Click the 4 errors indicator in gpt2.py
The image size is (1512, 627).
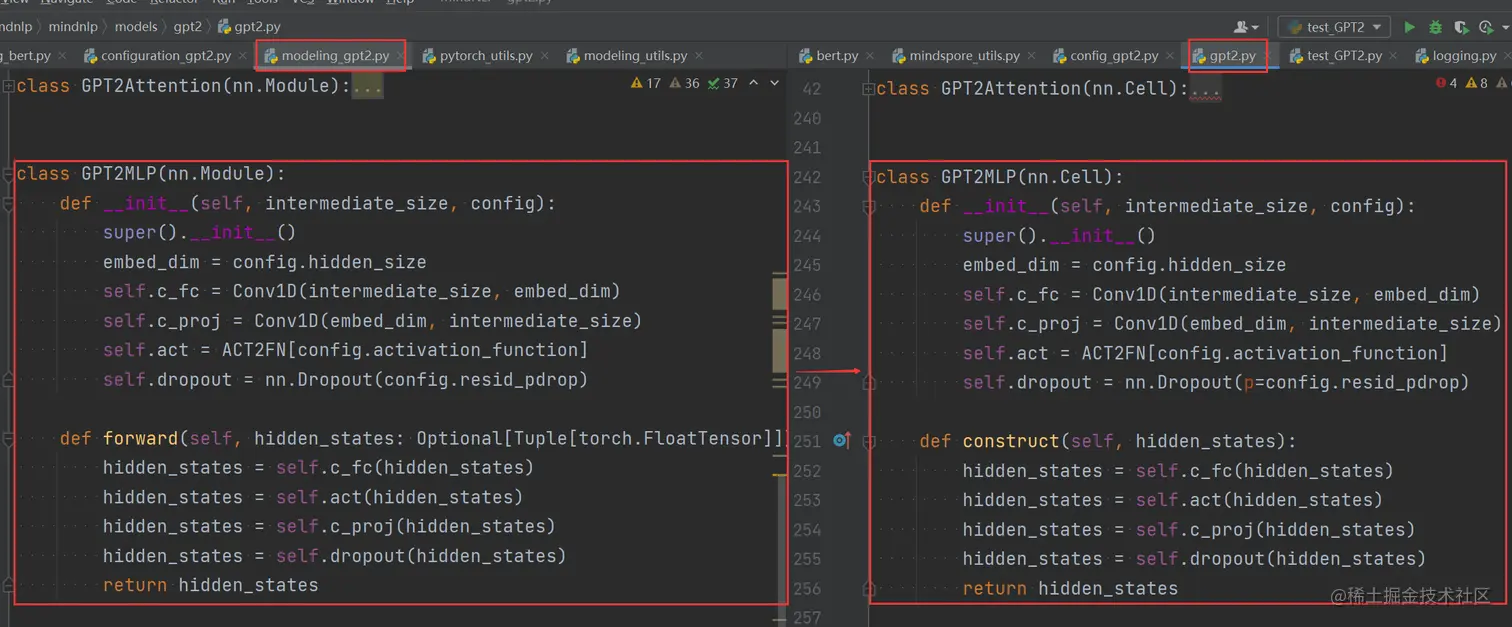1446,83
